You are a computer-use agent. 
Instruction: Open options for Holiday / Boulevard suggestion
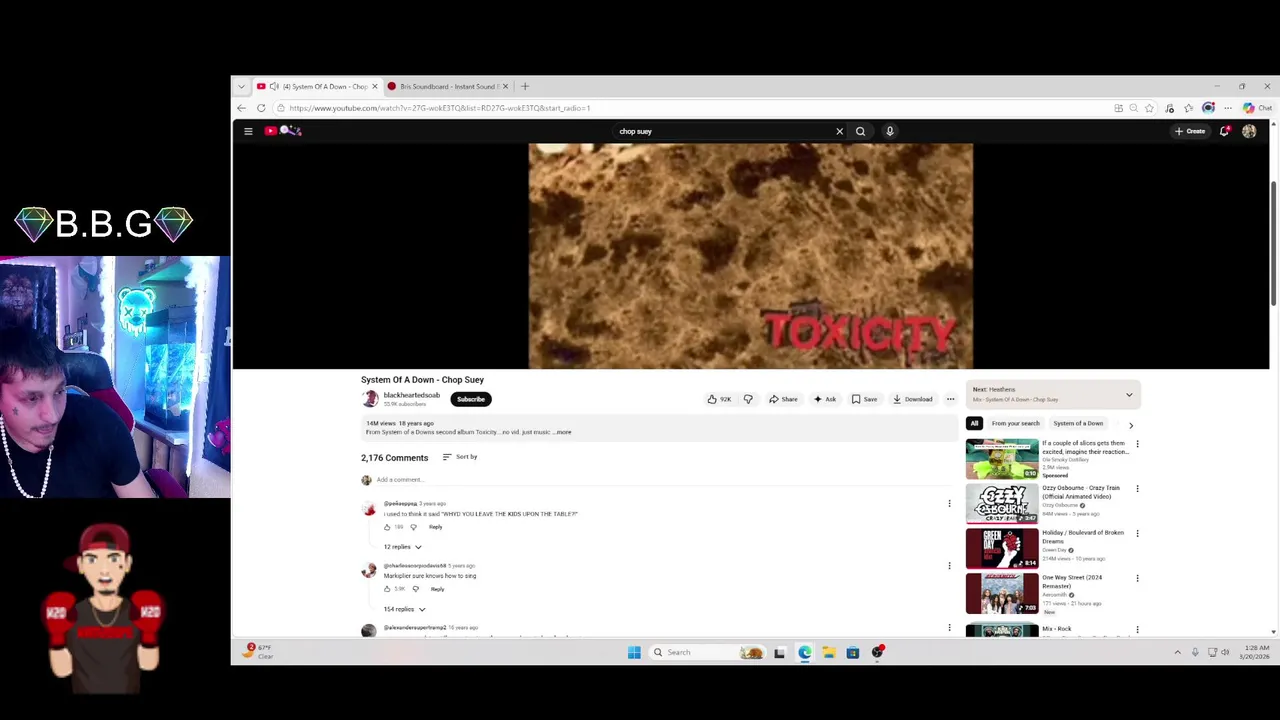(1137, 534)
